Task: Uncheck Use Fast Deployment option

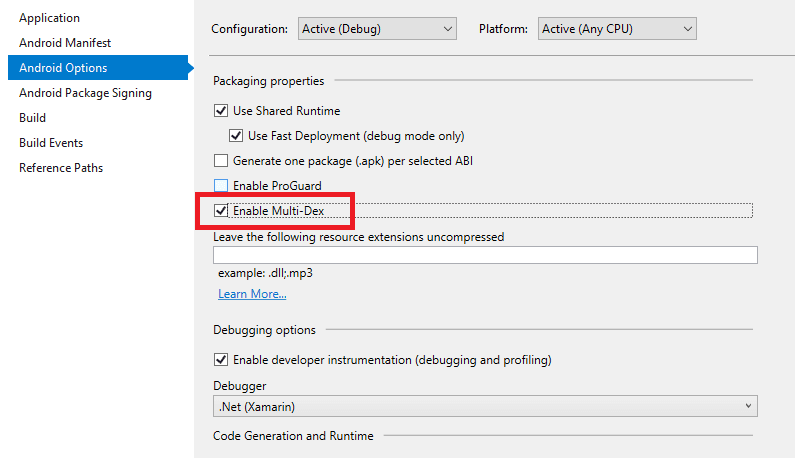Action: pos(237,136)
